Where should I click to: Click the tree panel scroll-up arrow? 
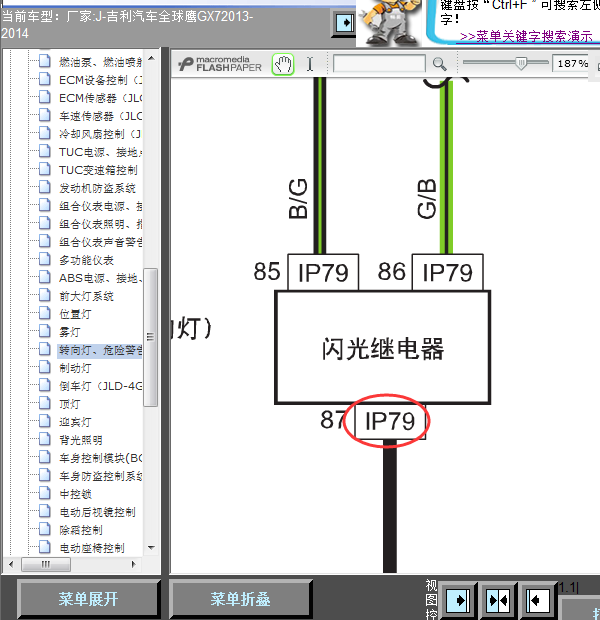151,59
